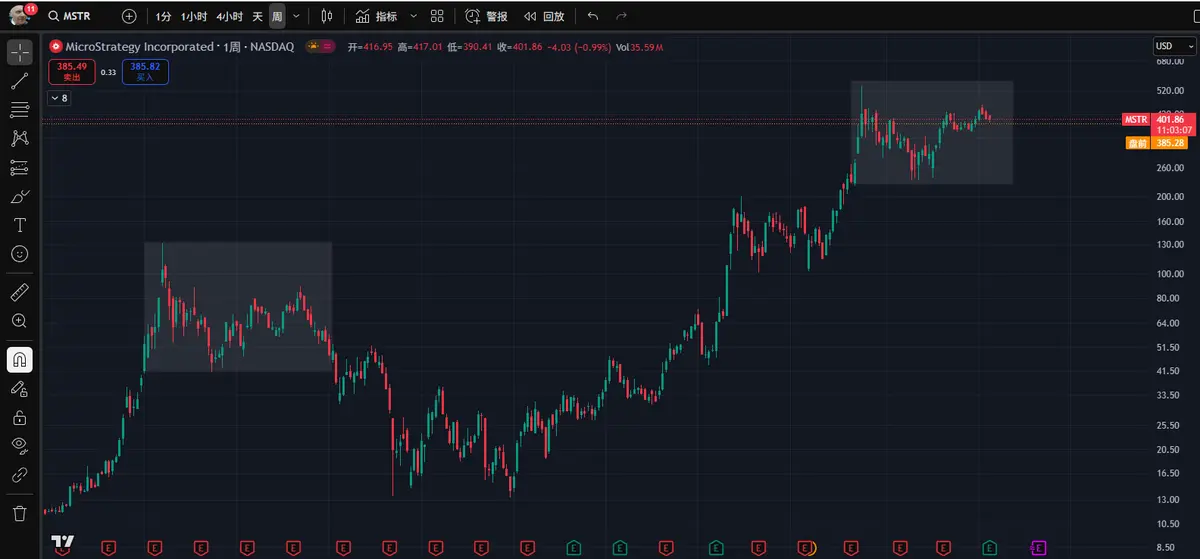1200x559 pixels.
Task: Click the sun market status icon
Action: coord(312,46)
